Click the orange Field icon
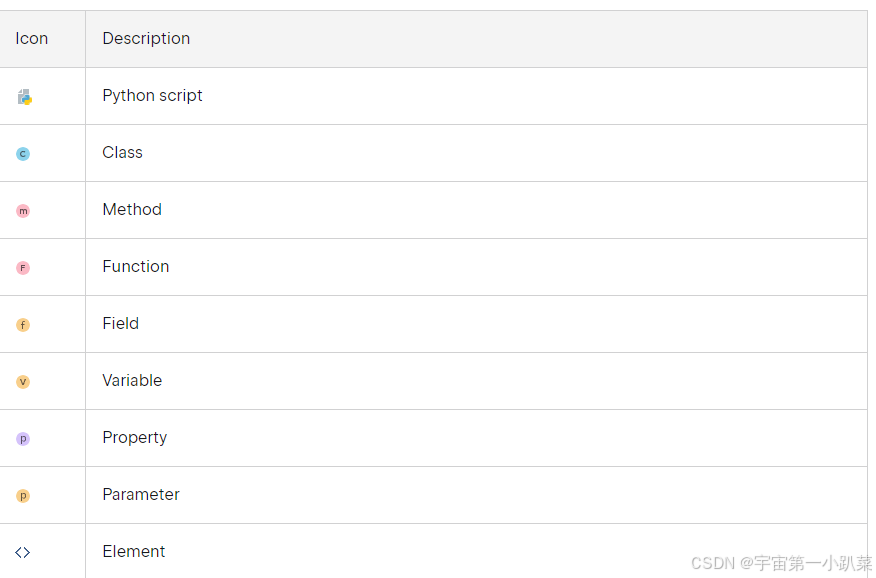Image resolution: width=876 pixels, height=578 pixels. (x=23, y=324)
